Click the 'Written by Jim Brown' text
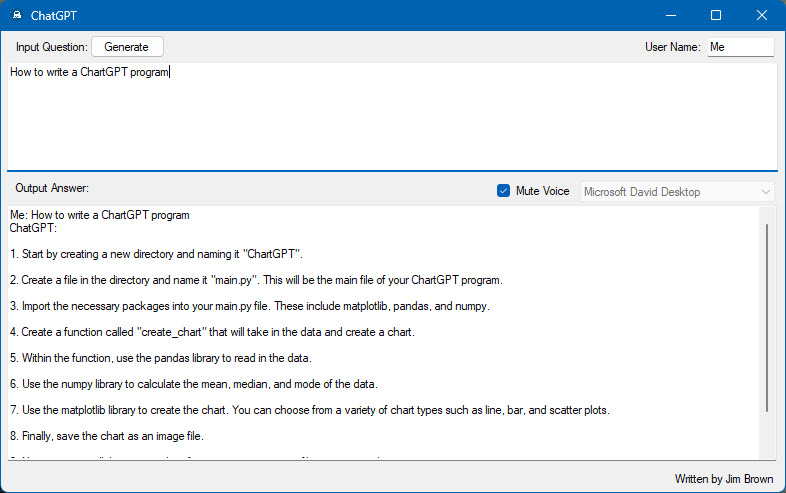The width and height of the screenshot is (786, 493). [x=724, y=479]
